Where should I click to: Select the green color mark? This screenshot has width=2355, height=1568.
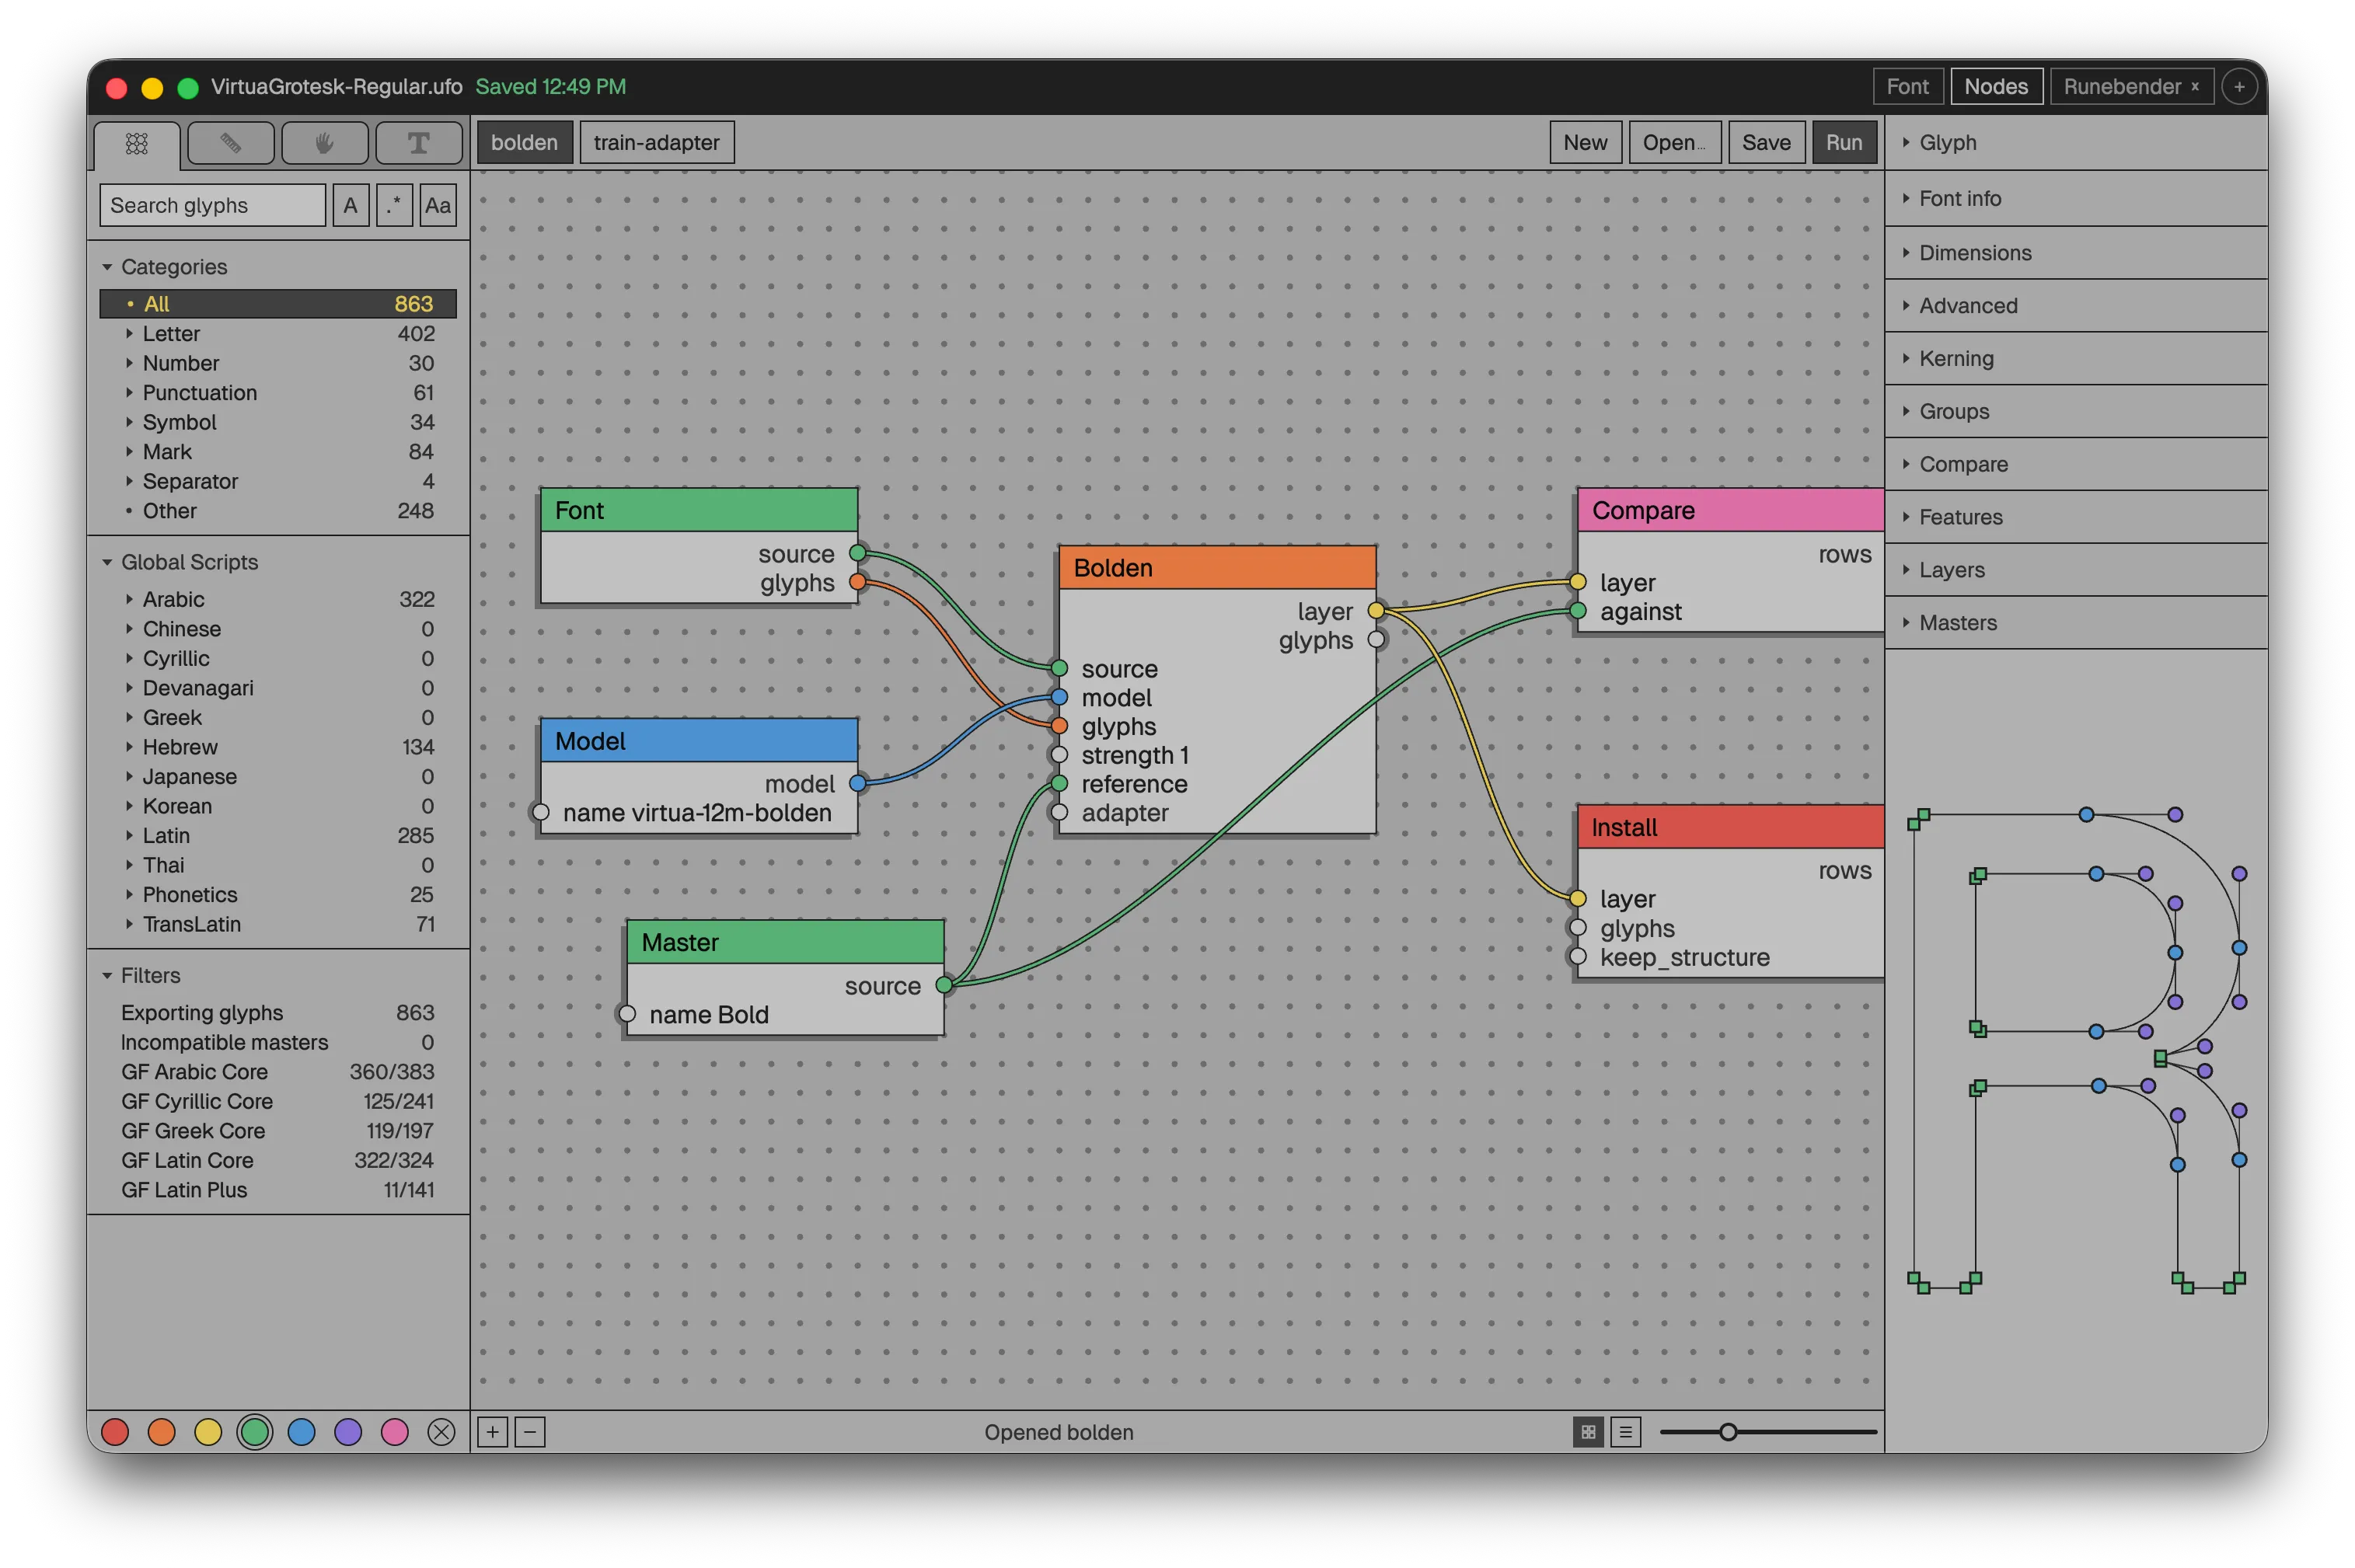tap(255, 1432)
